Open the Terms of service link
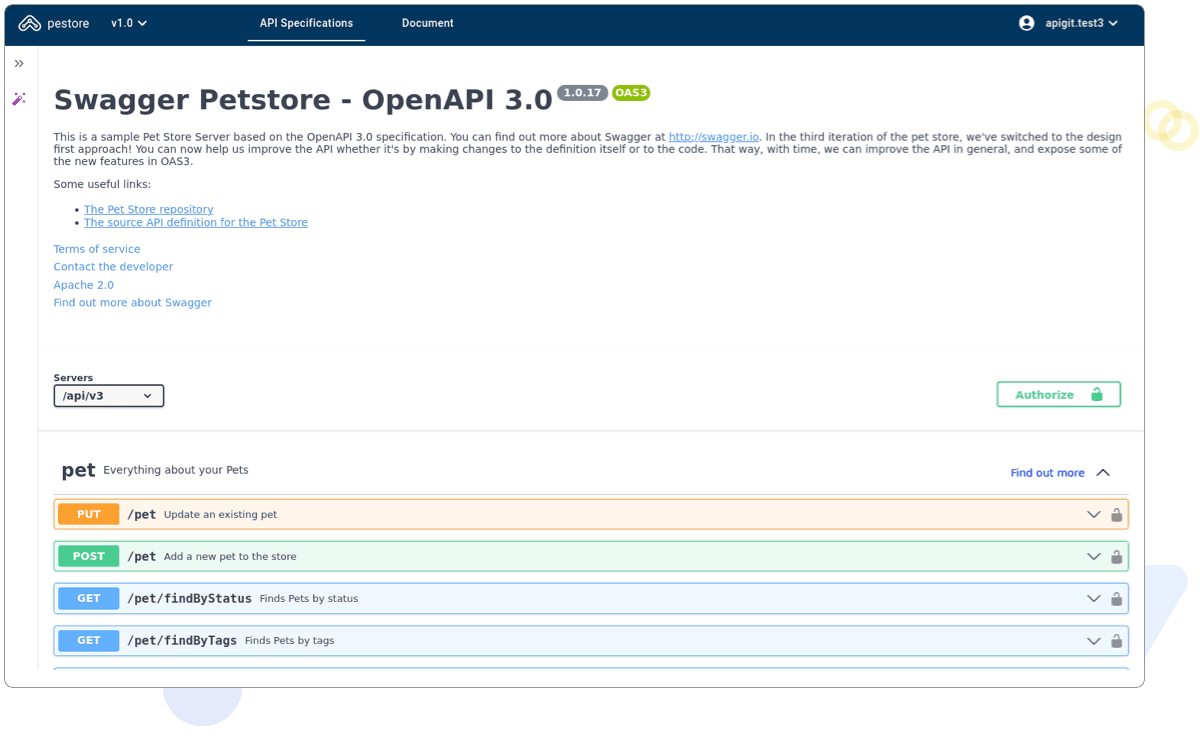The image size is (1200, 736). tap(97, 250)
